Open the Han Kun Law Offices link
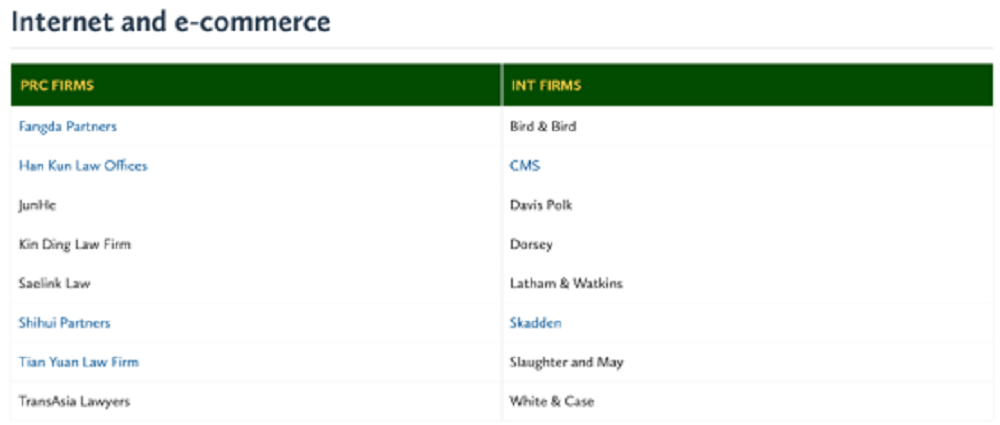Screen dimensions: 1000x425 pyautogui.click(x=83, y=166)
